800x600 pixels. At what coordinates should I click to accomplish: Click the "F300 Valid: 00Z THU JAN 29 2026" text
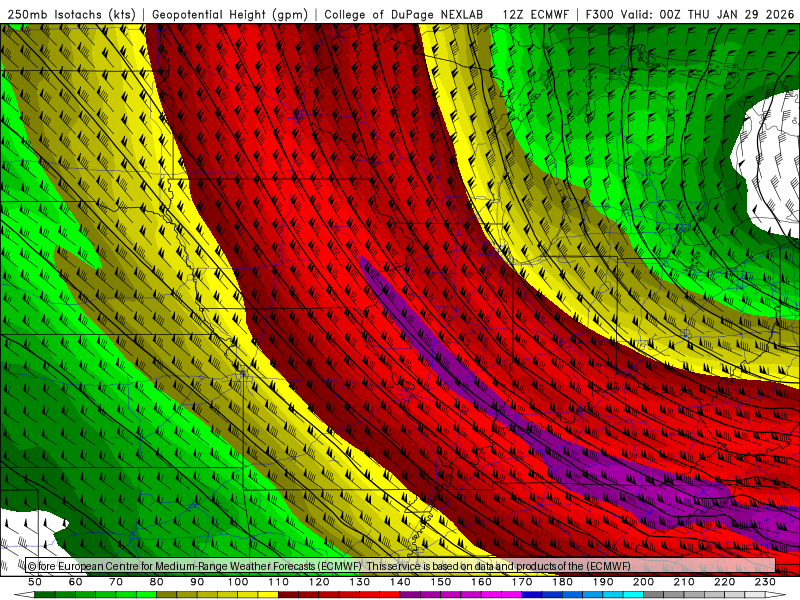coord(690,14)
